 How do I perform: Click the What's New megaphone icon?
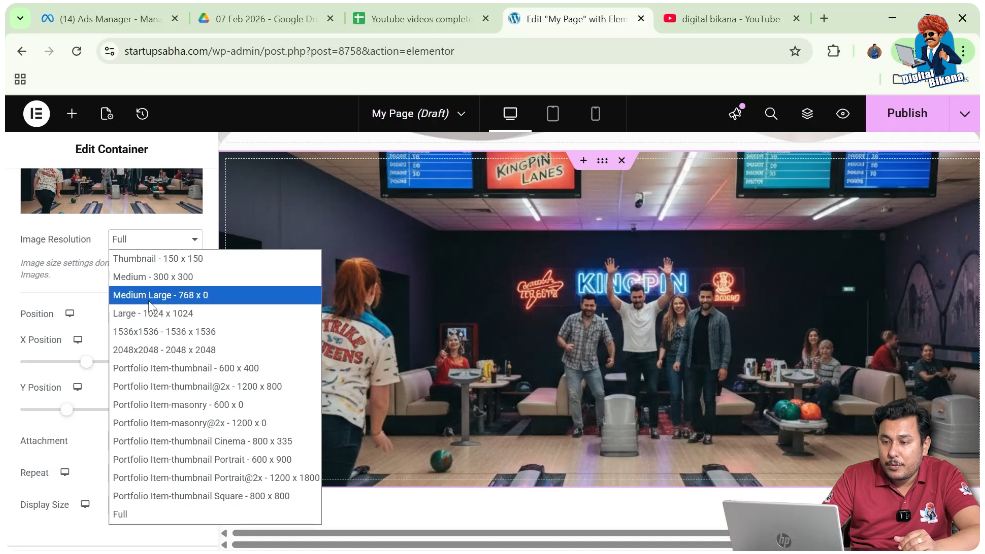(736, 113)
